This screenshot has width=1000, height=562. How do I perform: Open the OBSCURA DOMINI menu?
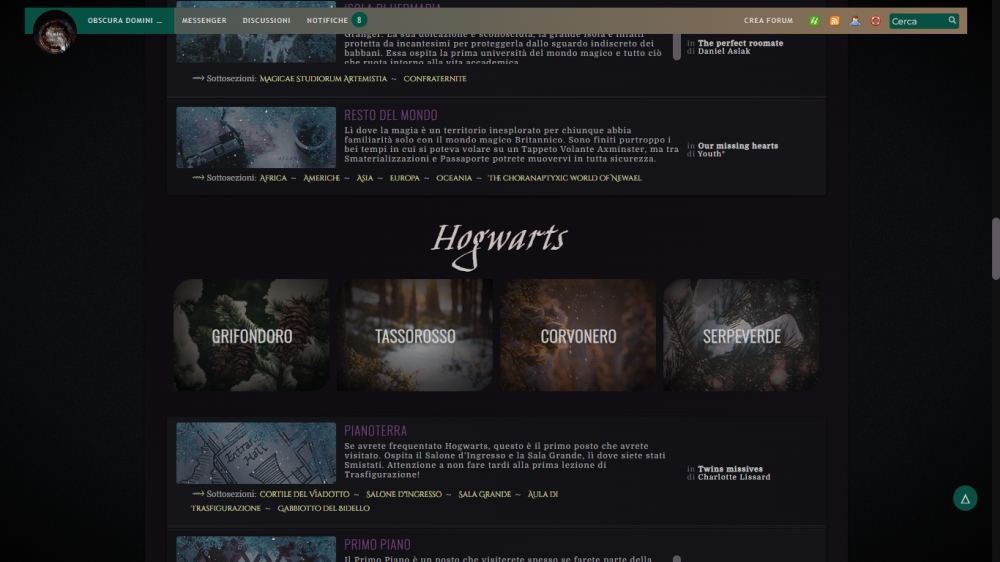click(124, 20)
